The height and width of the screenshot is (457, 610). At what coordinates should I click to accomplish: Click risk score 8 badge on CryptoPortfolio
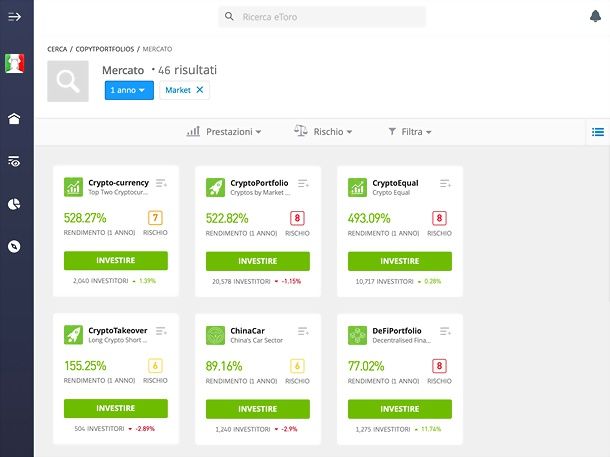(297, 218)
